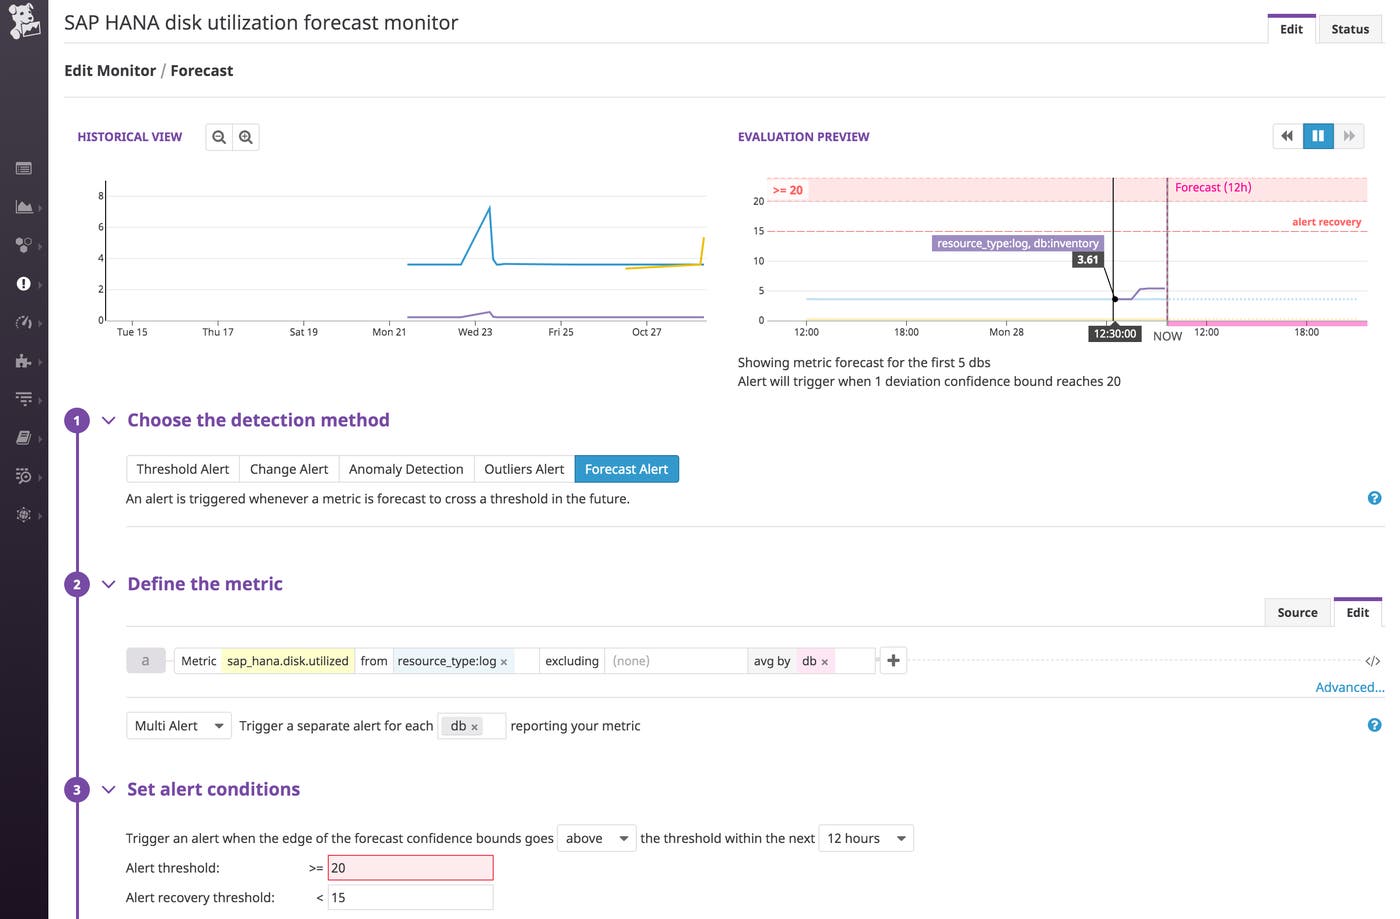
Task: Open Integrations via the puzzle-piece icon
Action: point(25,360)
